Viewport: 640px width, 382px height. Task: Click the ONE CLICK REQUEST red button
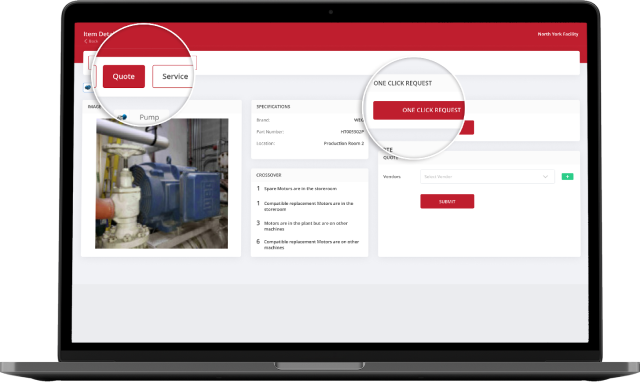click(419, 110)
